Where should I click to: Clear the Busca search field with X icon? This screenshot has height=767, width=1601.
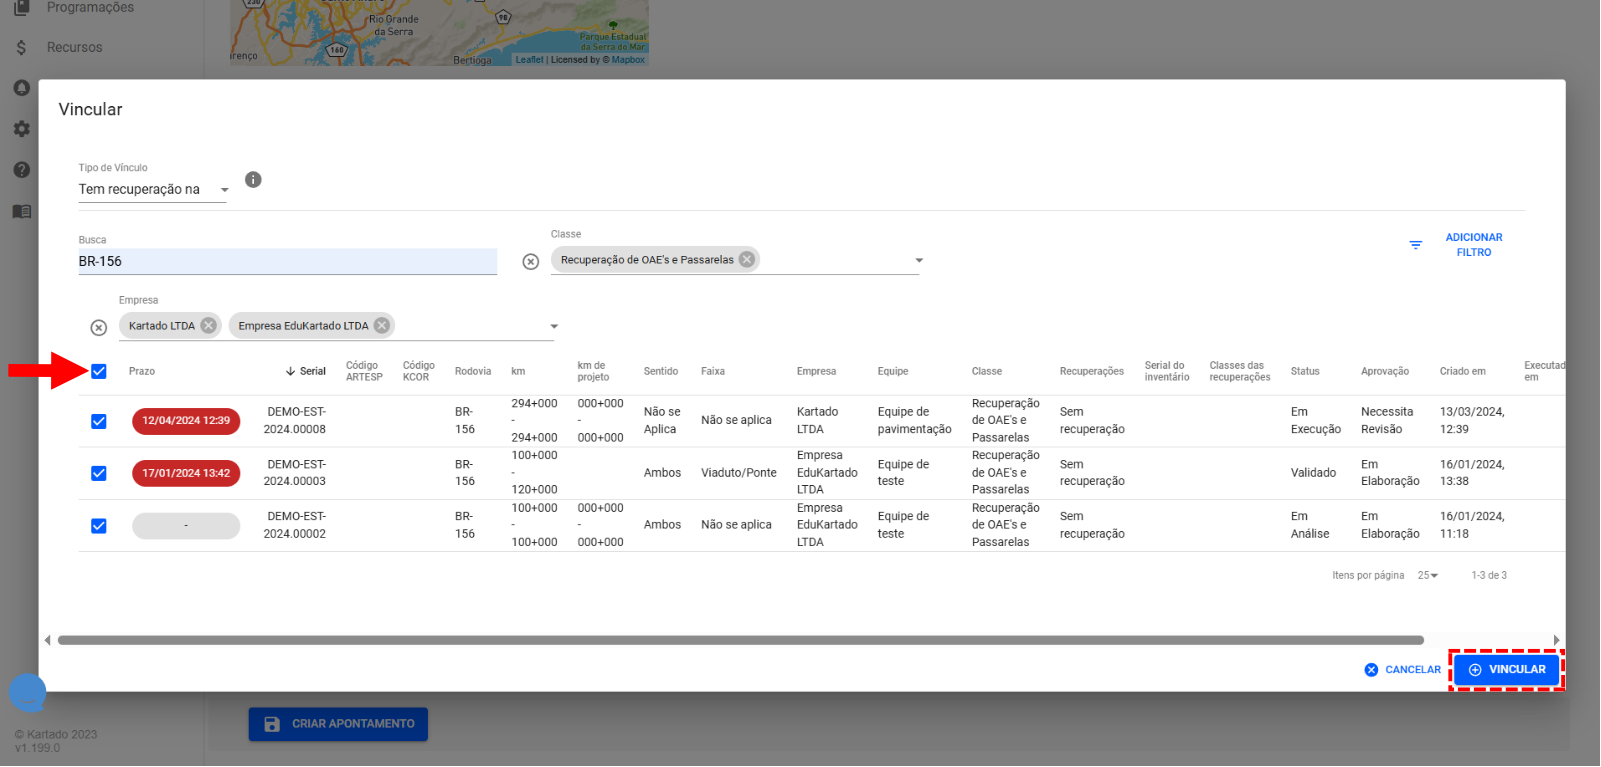point(531,262)
